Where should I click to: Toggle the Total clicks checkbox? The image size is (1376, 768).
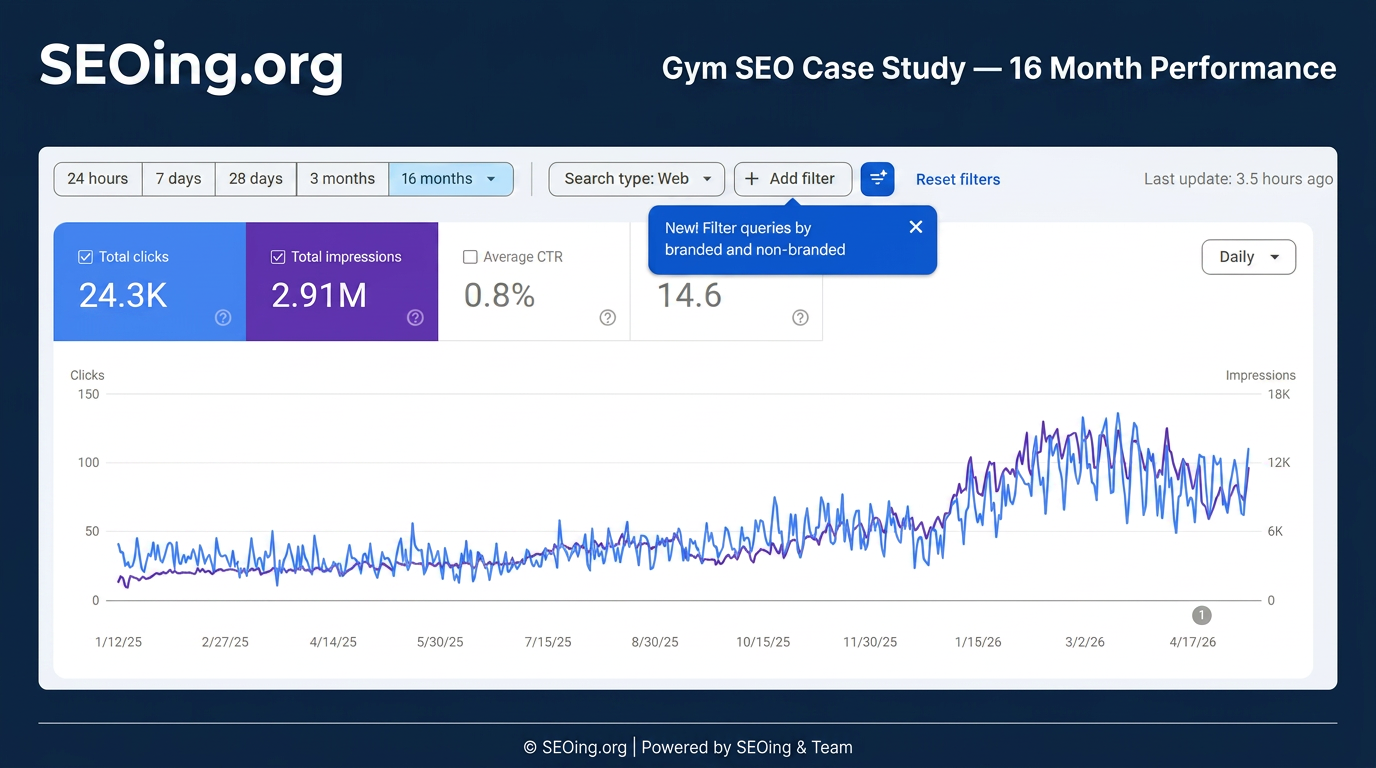click(x=85, y=257)
